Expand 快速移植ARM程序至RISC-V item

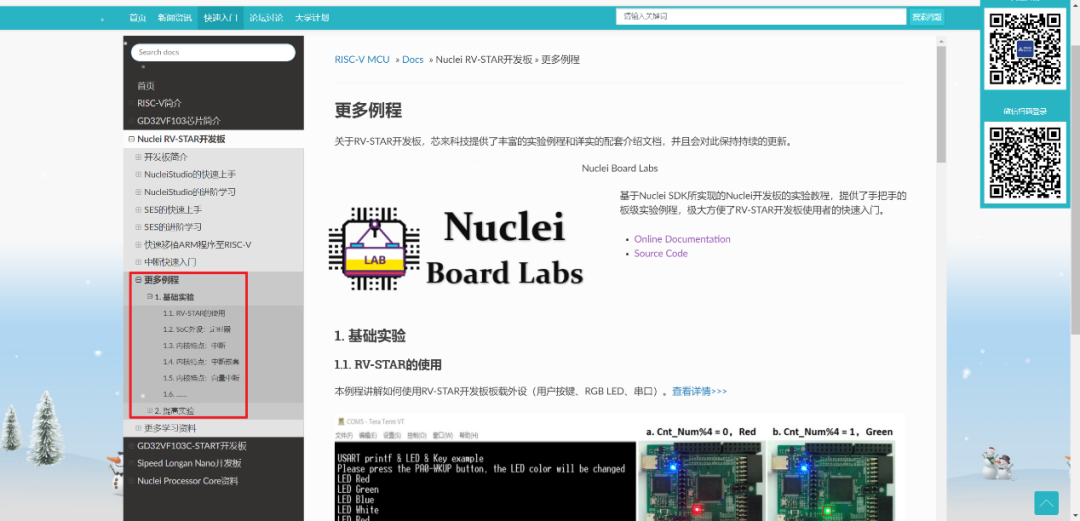[138, 245]
